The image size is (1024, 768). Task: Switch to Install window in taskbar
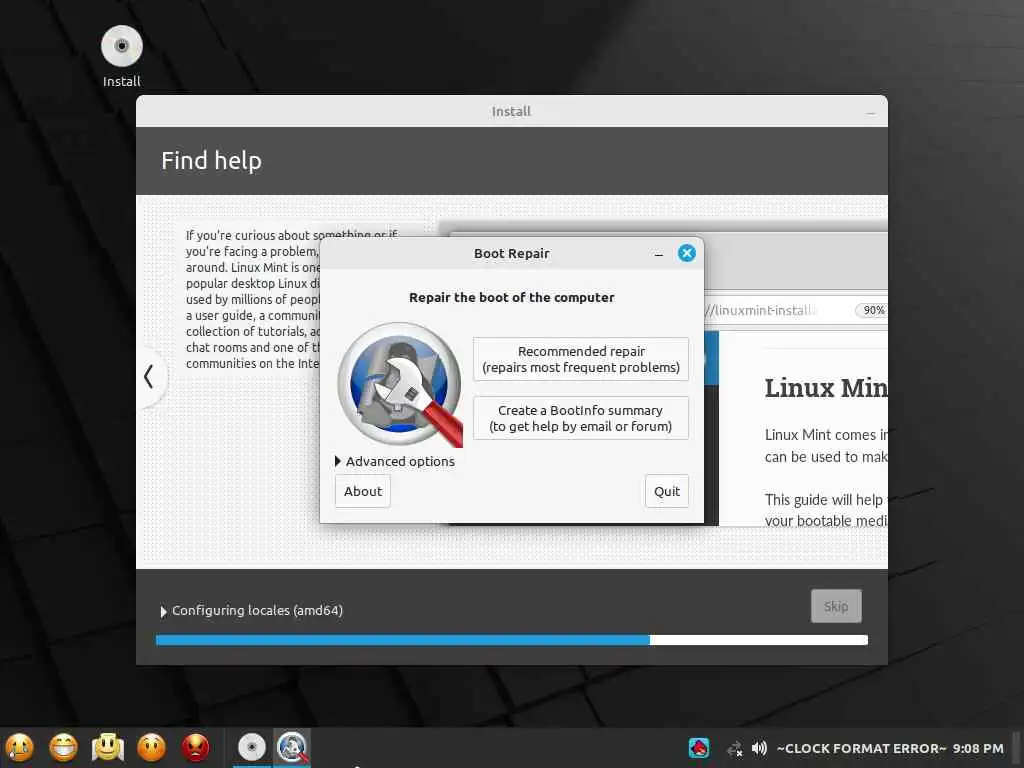(251, 747)
